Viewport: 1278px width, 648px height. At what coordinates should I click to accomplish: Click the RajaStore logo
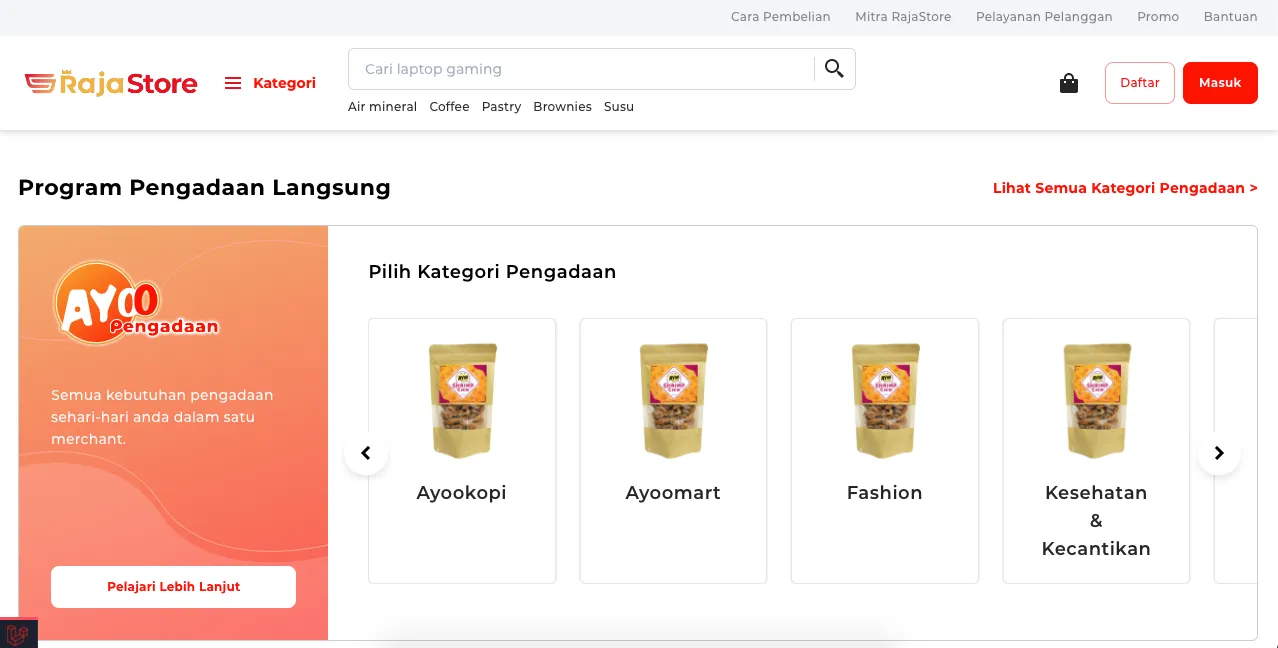pyautogui.click(x=111, y=83)
